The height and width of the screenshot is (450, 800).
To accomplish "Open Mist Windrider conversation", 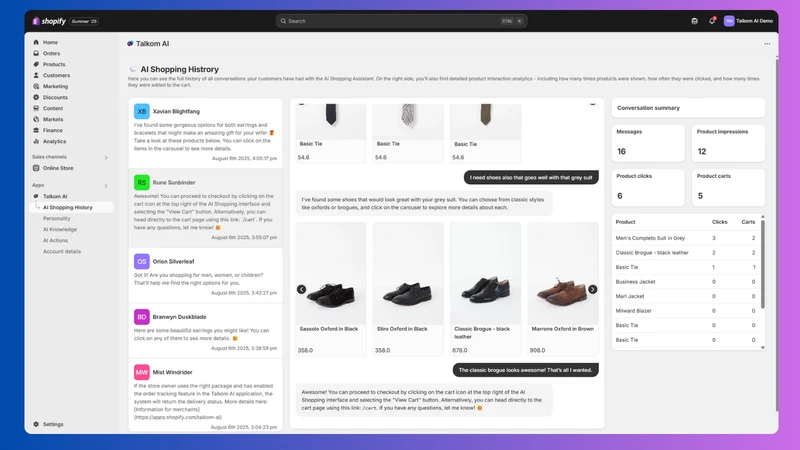I will (x=205, y=395).
